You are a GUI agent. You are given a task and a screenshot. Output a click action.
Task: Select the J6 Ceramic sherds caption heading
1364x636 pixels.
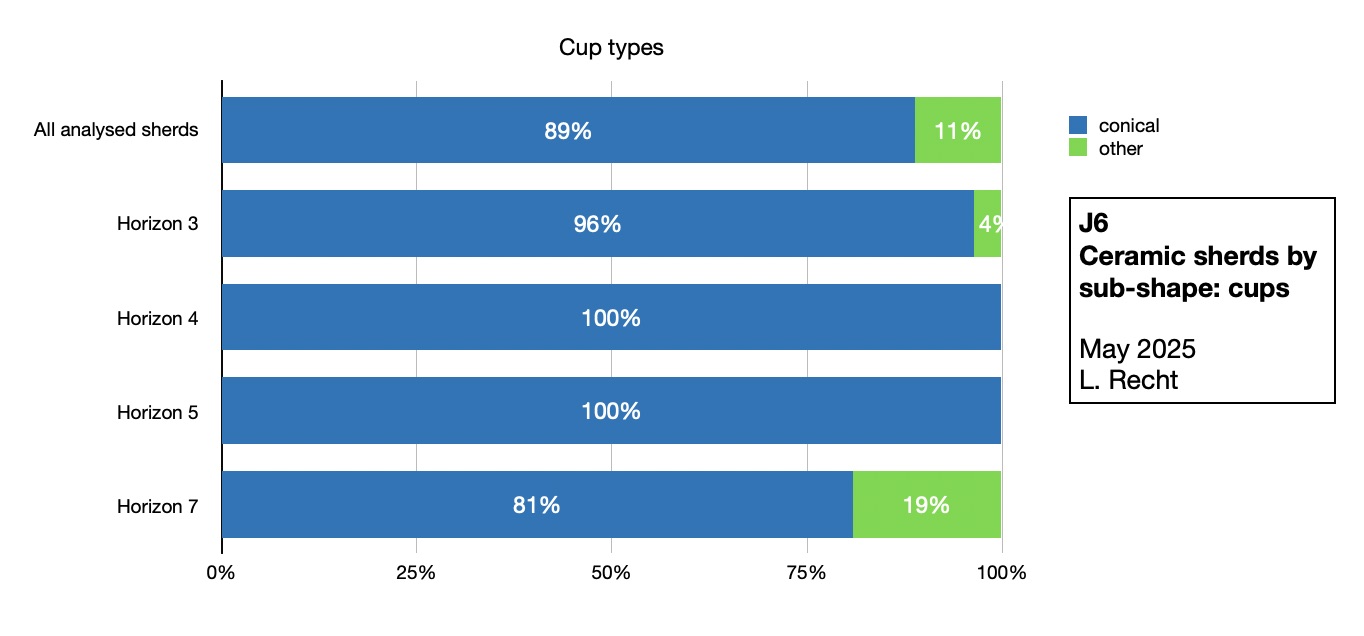pos(1198,256)
